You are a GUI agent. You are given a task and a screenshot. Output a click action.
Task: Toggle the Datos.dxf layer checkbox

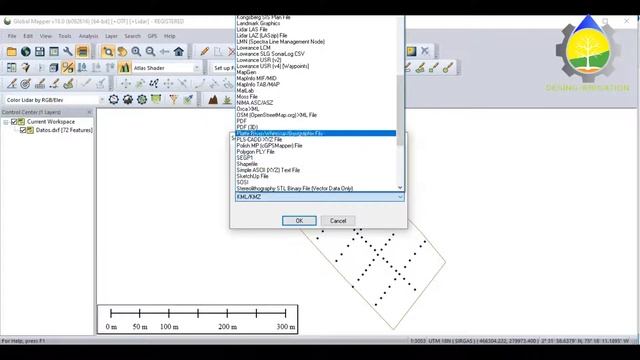coord(23,130)
